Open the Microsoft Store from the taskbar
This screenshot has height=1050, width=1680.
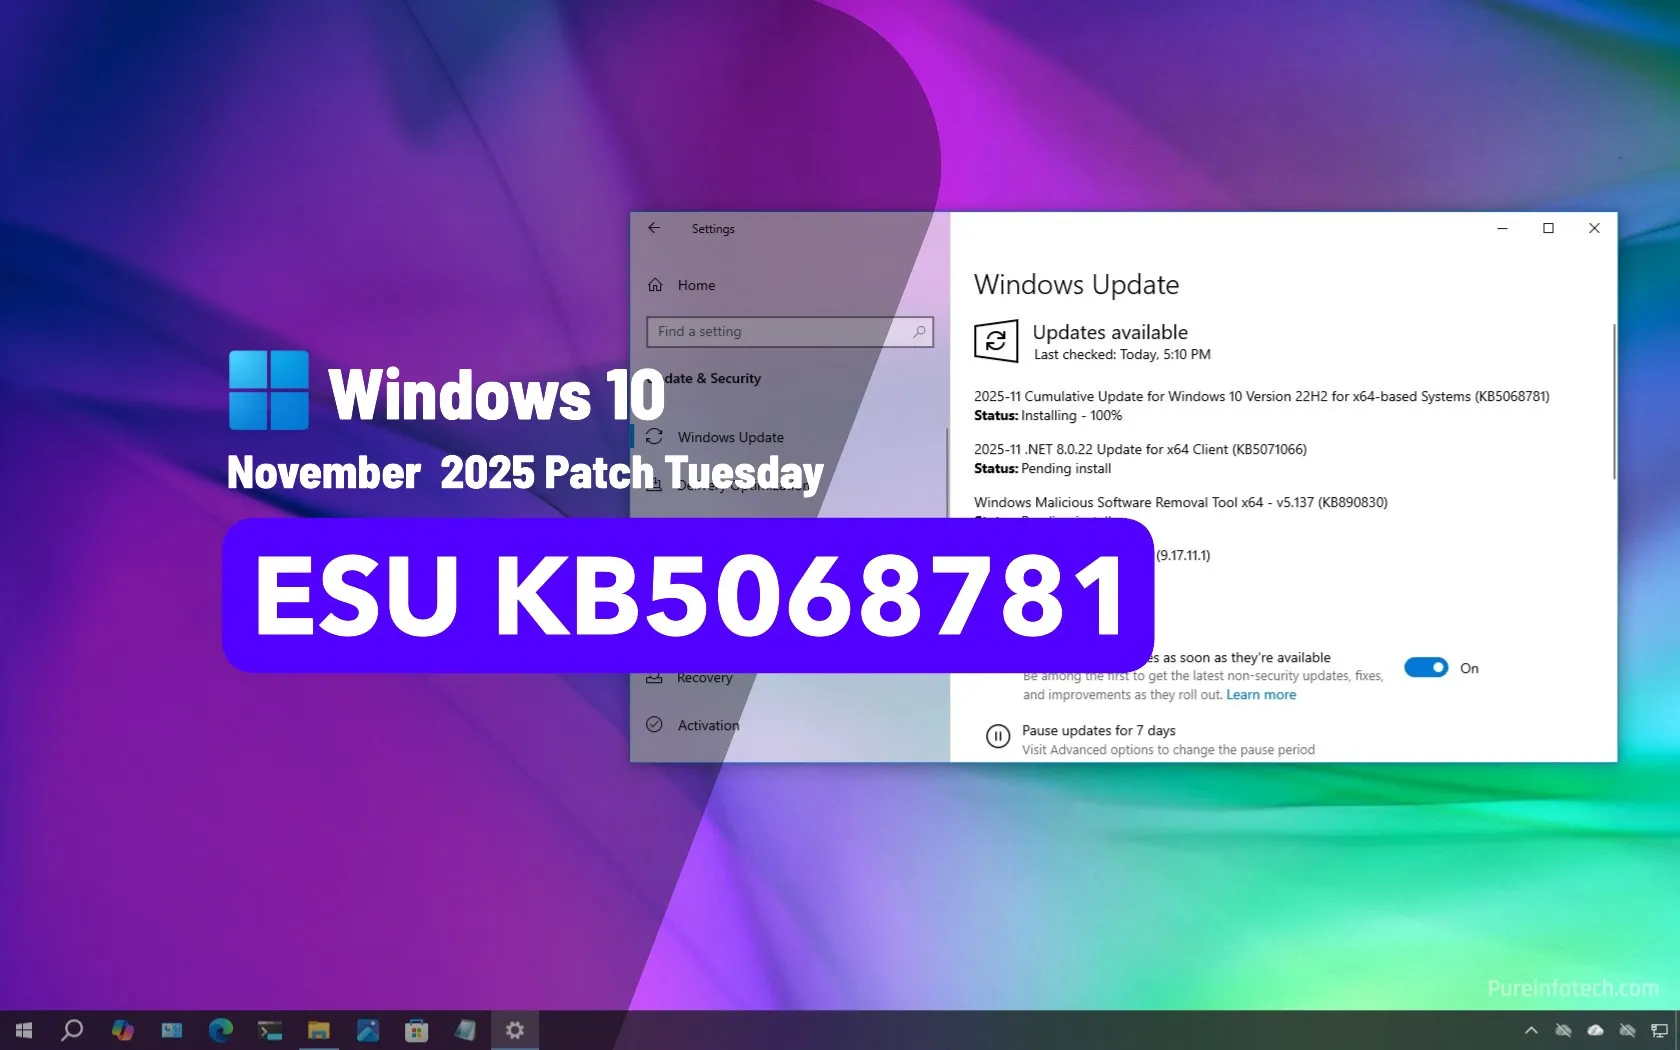pos(417,1030)
